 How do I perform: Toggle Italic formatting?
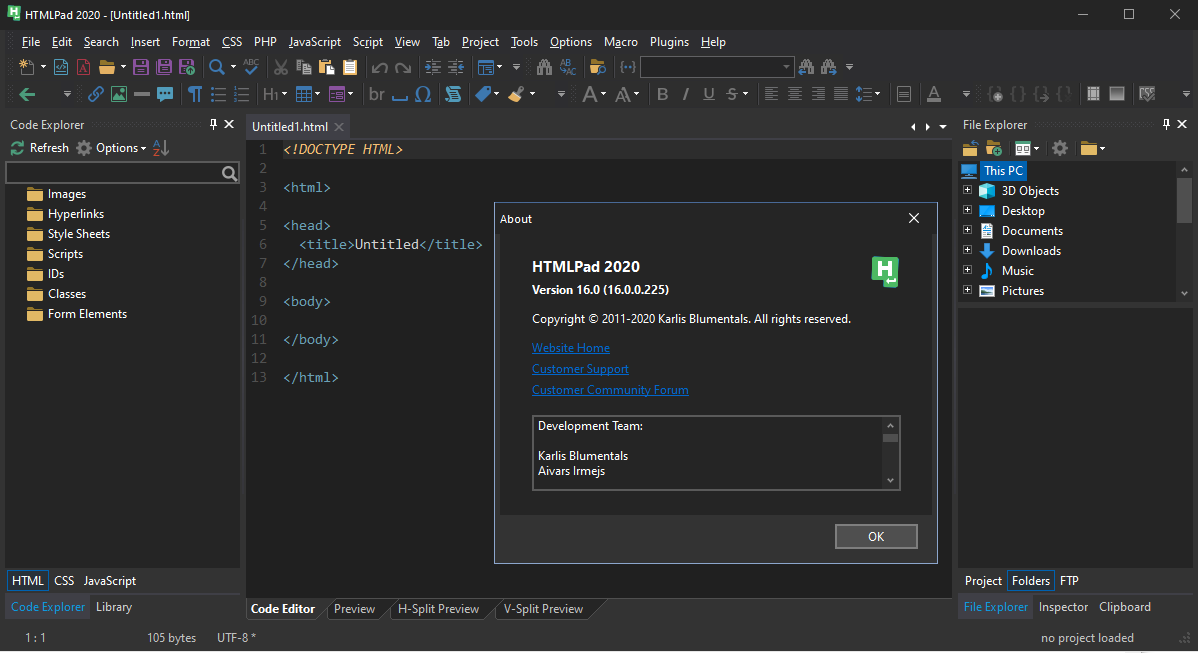(685, 94)
